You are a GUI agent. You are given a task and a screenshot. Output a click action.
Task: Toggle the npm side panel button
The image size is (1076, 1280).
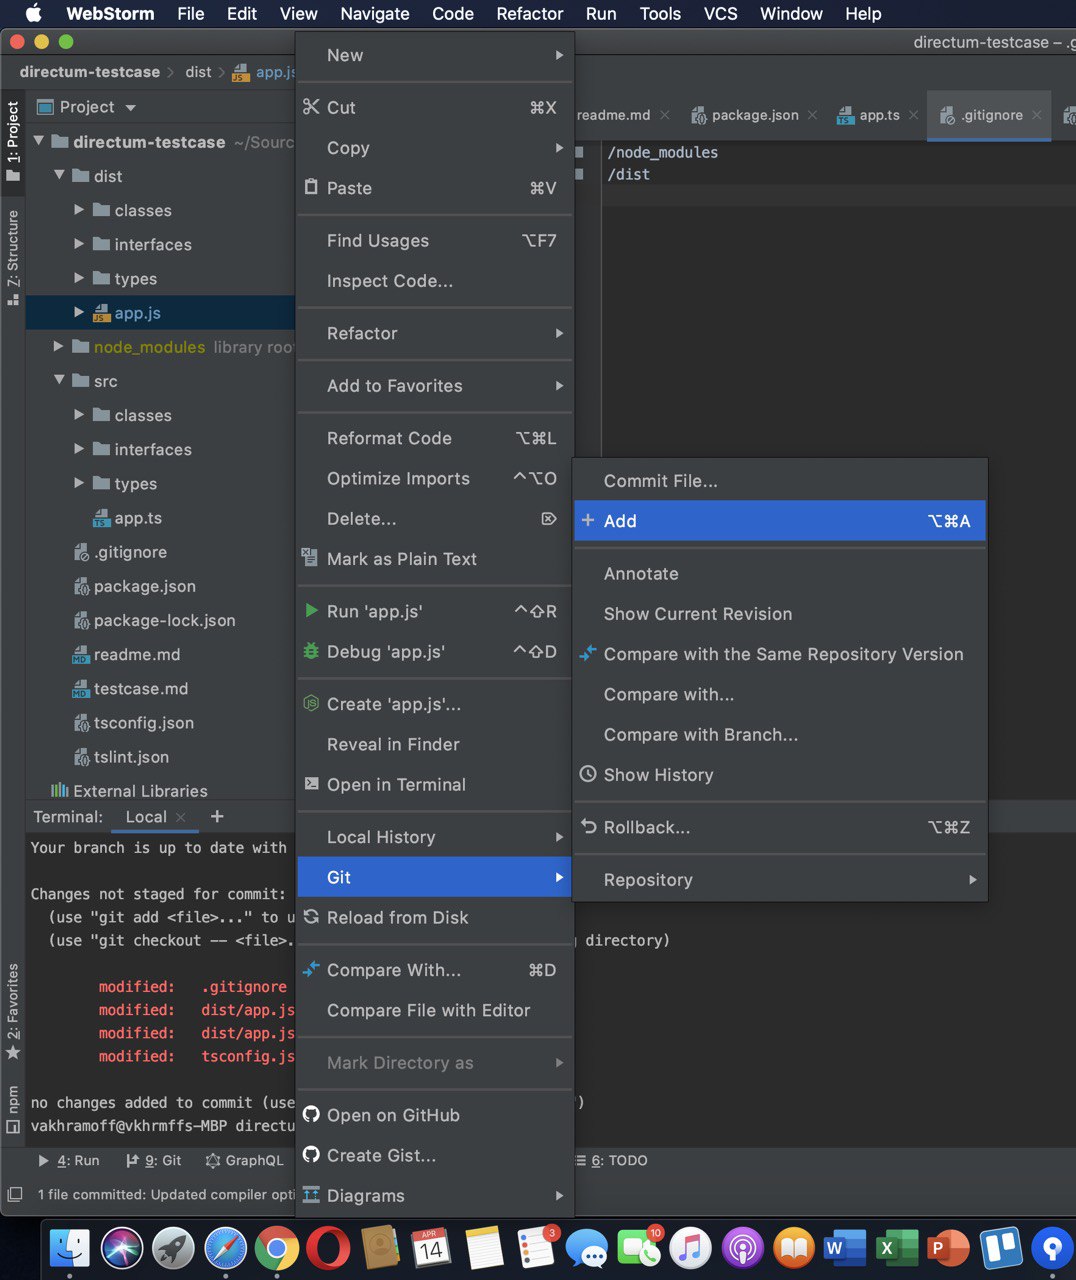point(13,1108)
